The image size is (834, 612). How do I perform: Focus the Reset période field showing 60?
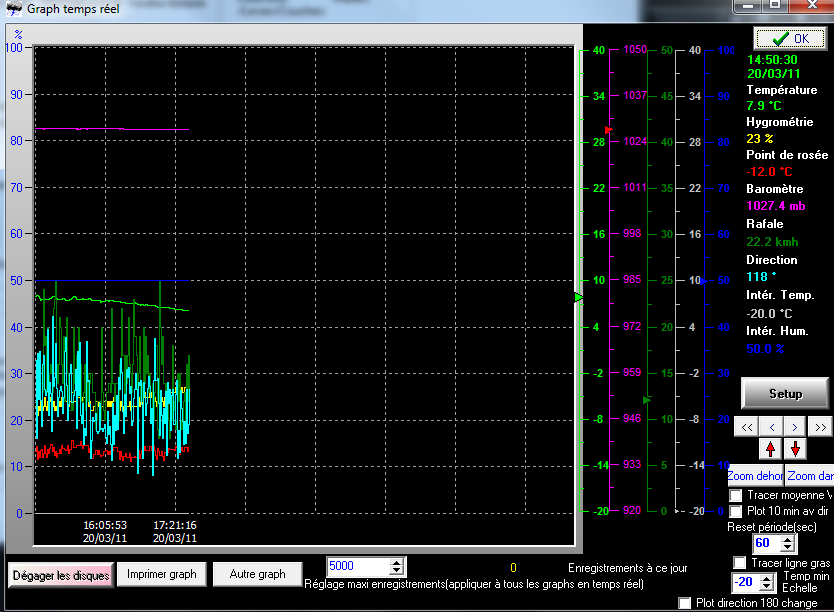coord(766,543)
